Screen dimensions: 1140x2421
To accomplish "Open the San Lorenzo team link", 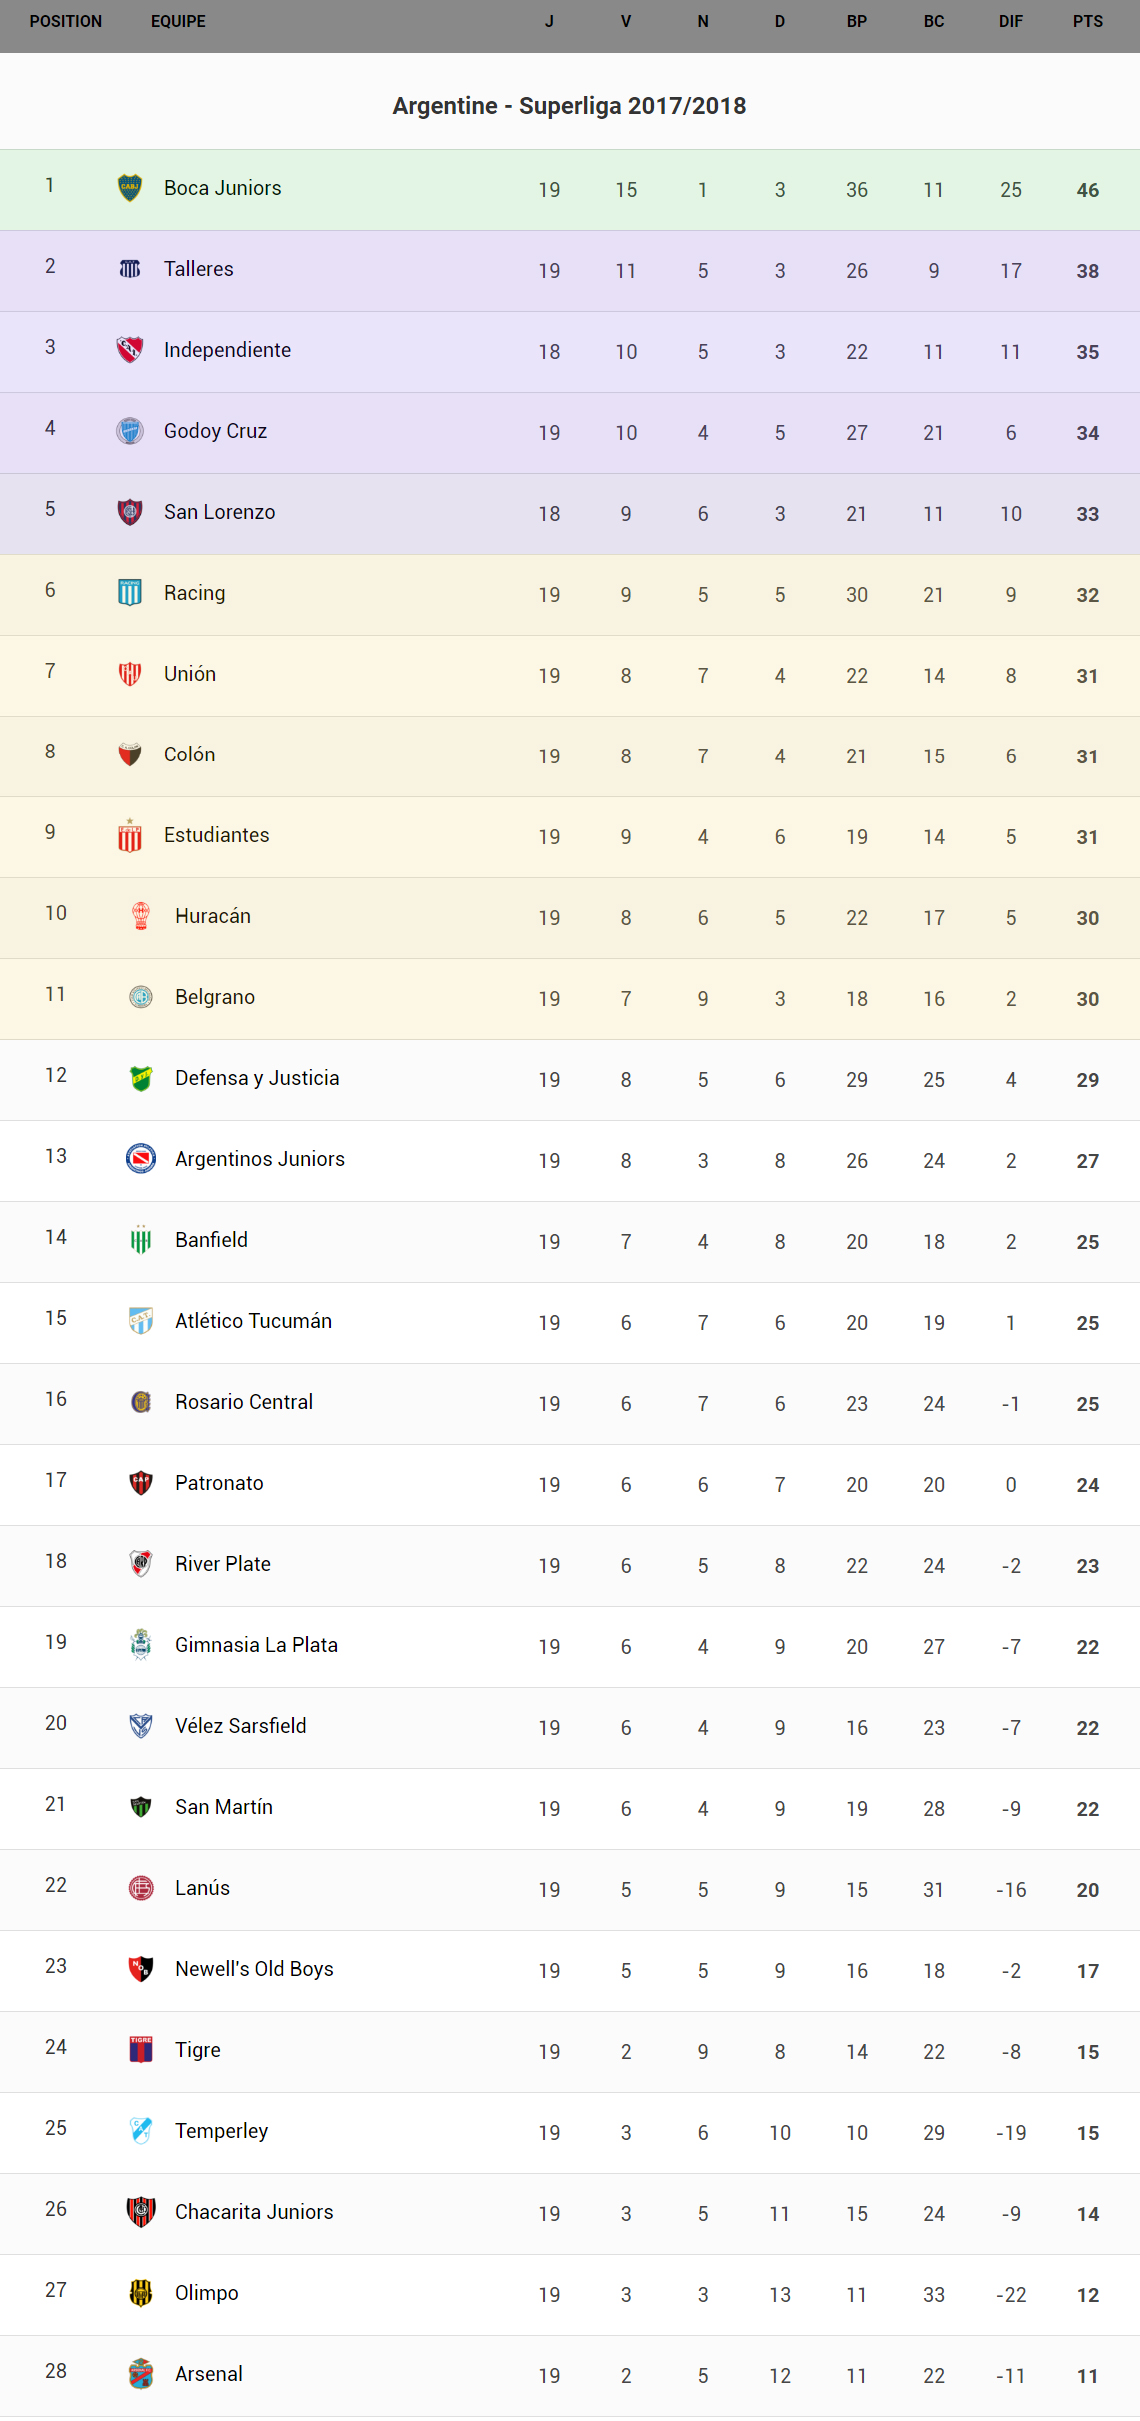I will click(x=219, y=512).
